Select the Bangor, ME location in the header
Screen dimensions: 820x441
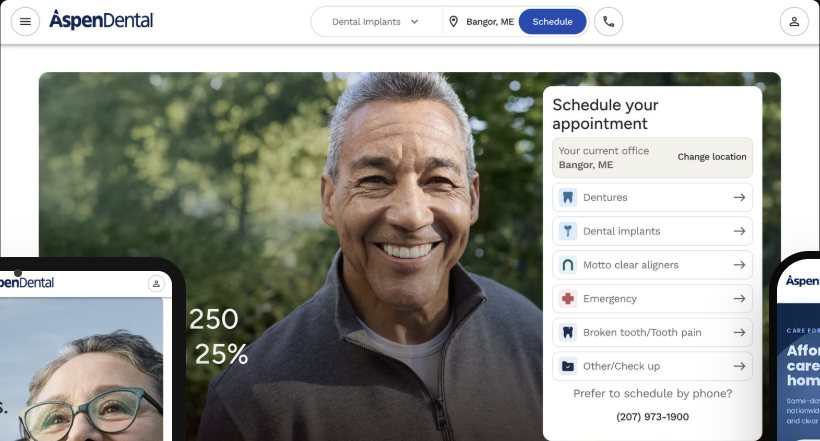pos(490,21)
